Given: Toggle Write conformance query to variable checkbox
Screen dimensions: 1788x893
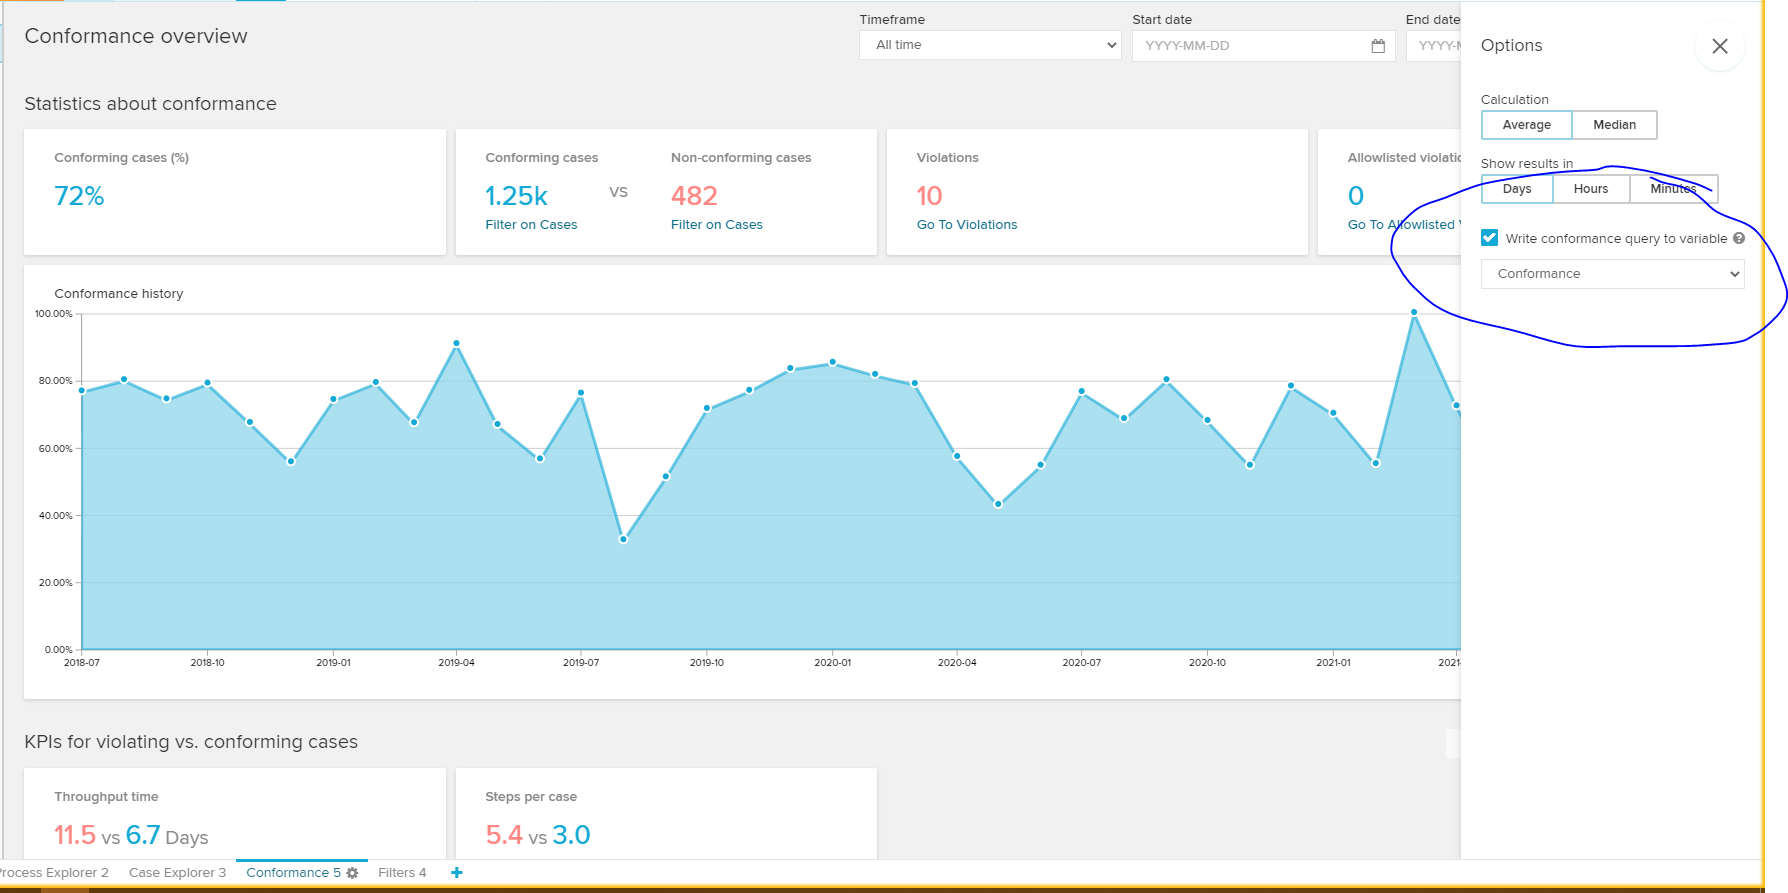Looking at the screenshot, I should point(1490,238).
